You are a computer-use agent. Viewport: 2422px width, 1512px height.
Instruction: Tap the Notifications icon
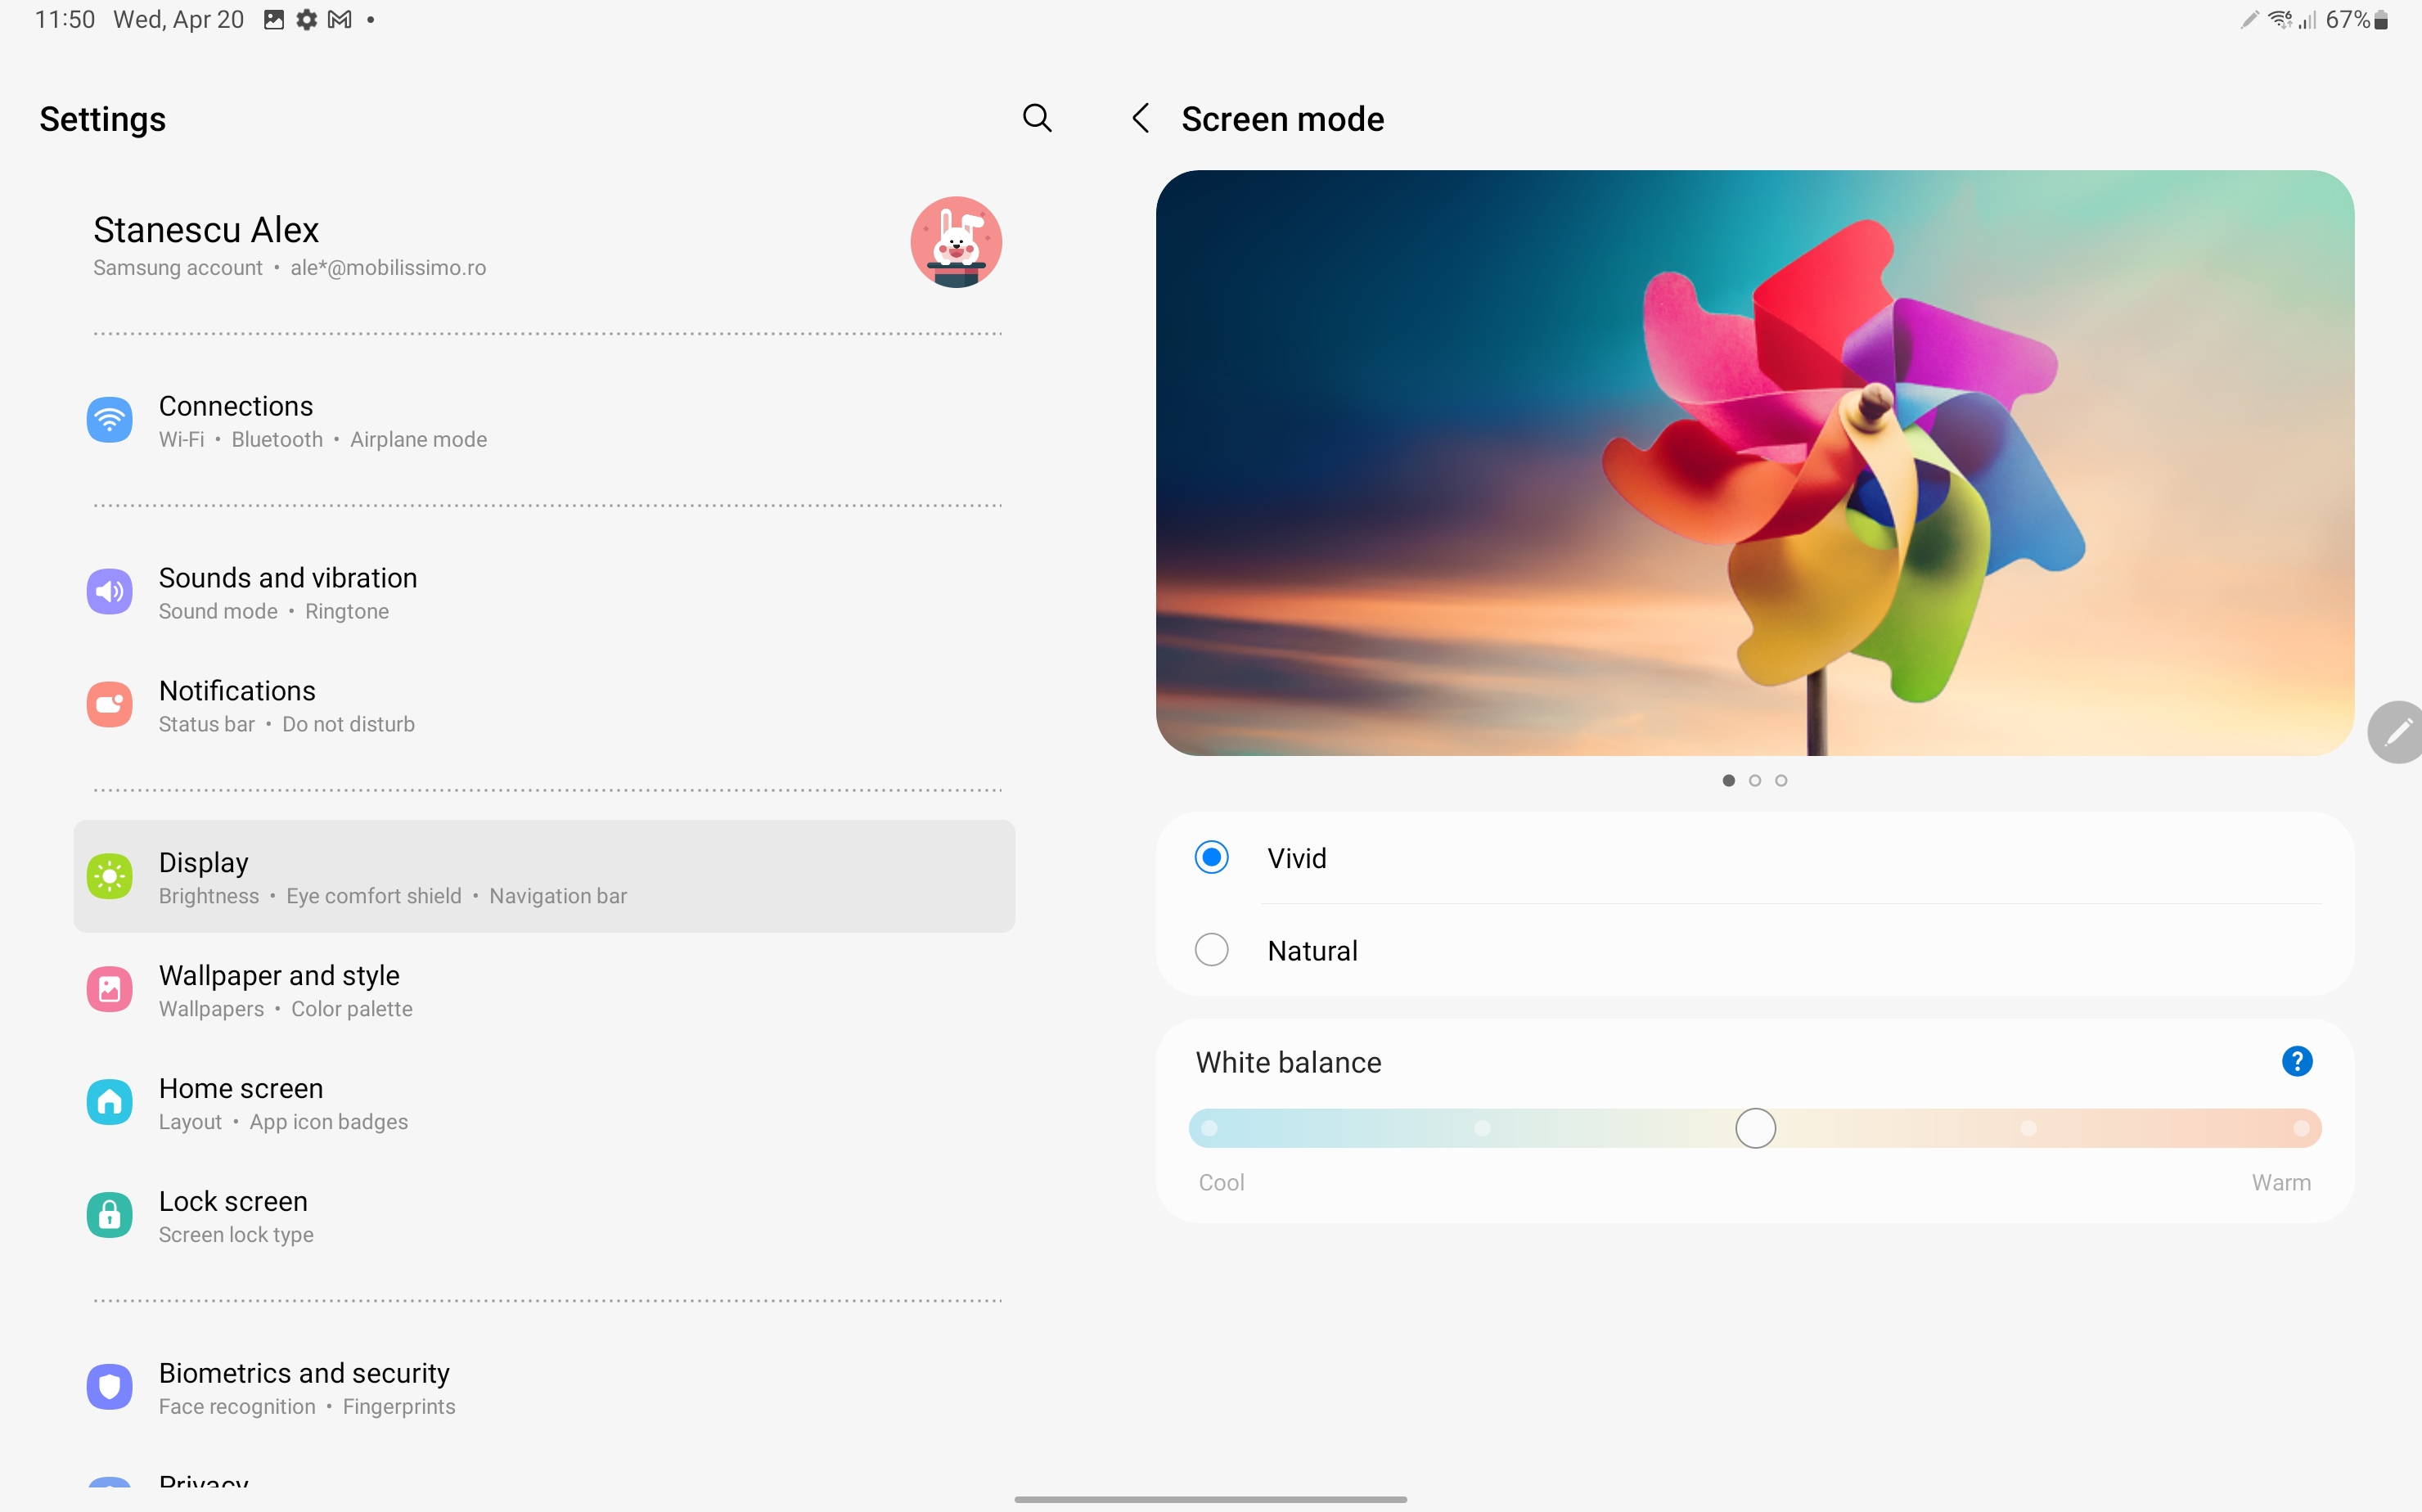tap(109, 705)
